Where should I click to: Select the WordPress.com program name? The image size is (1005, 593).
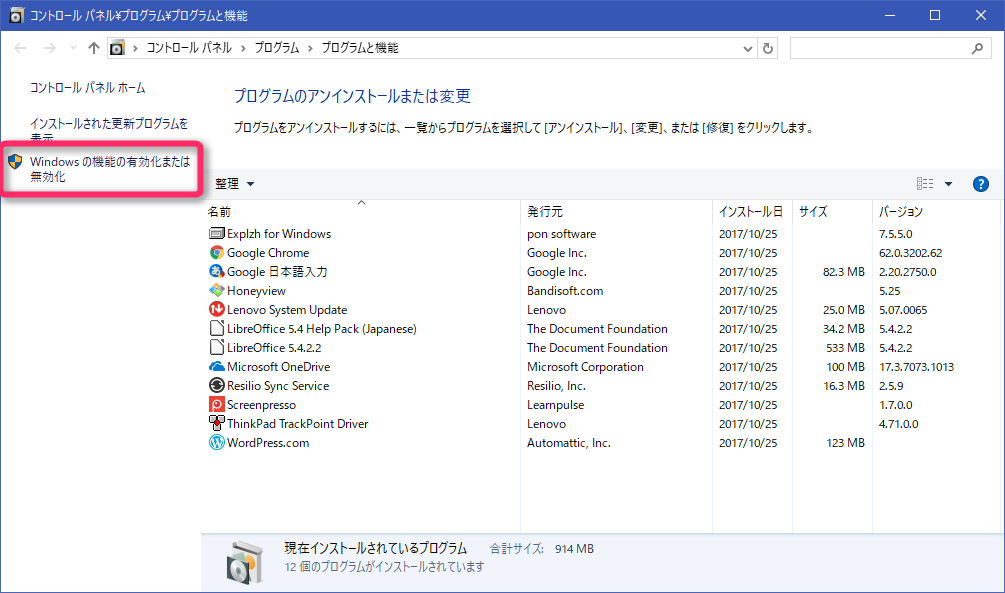coord(268,442)
